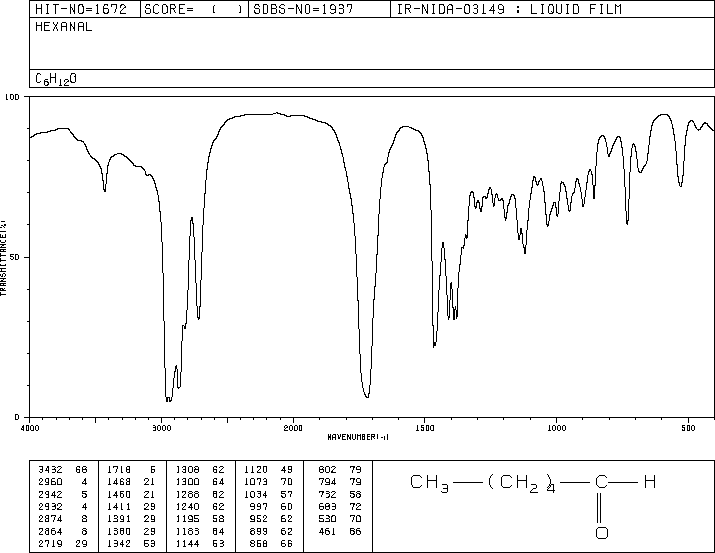This screenshot has width=715, height=553.
Task: Click peak entry 1460 in the table
Action: point(119,494)
